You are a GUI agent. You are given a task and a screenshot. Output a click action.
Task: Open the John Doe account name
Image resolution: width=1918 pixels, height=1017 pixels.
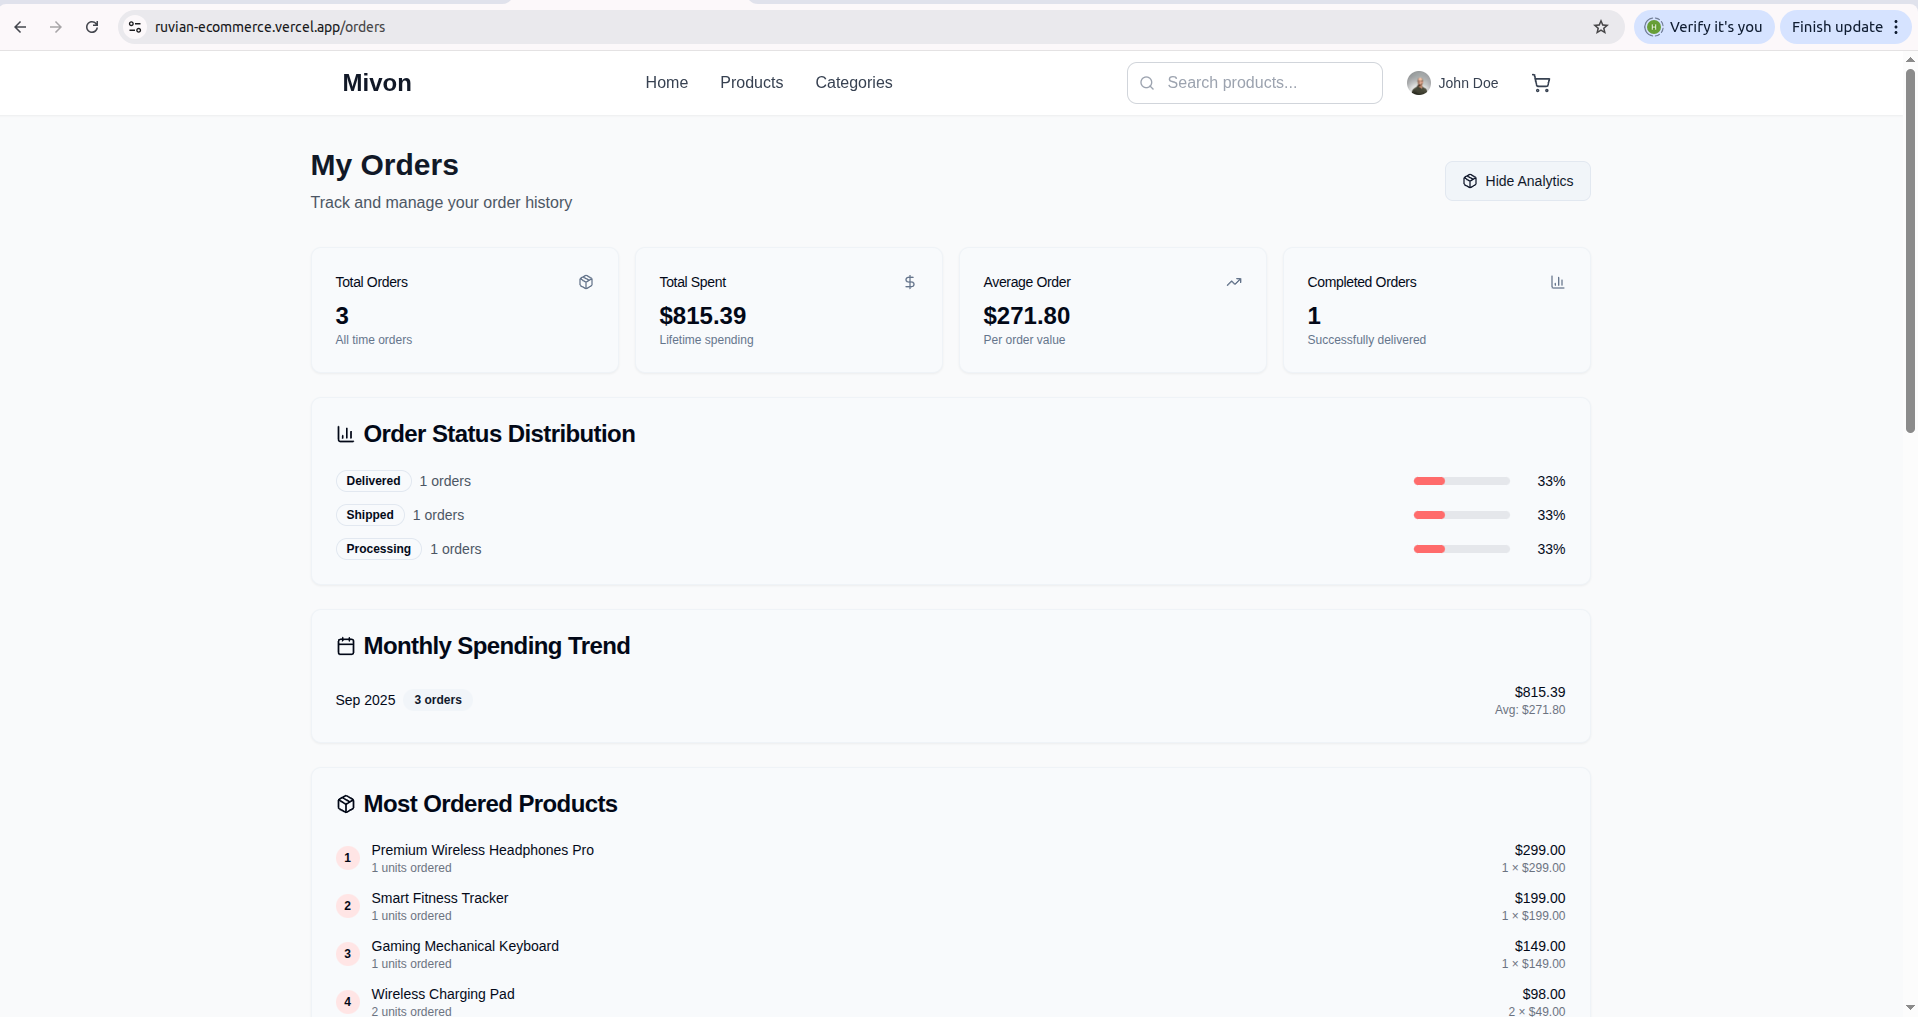click(1468, 83)
